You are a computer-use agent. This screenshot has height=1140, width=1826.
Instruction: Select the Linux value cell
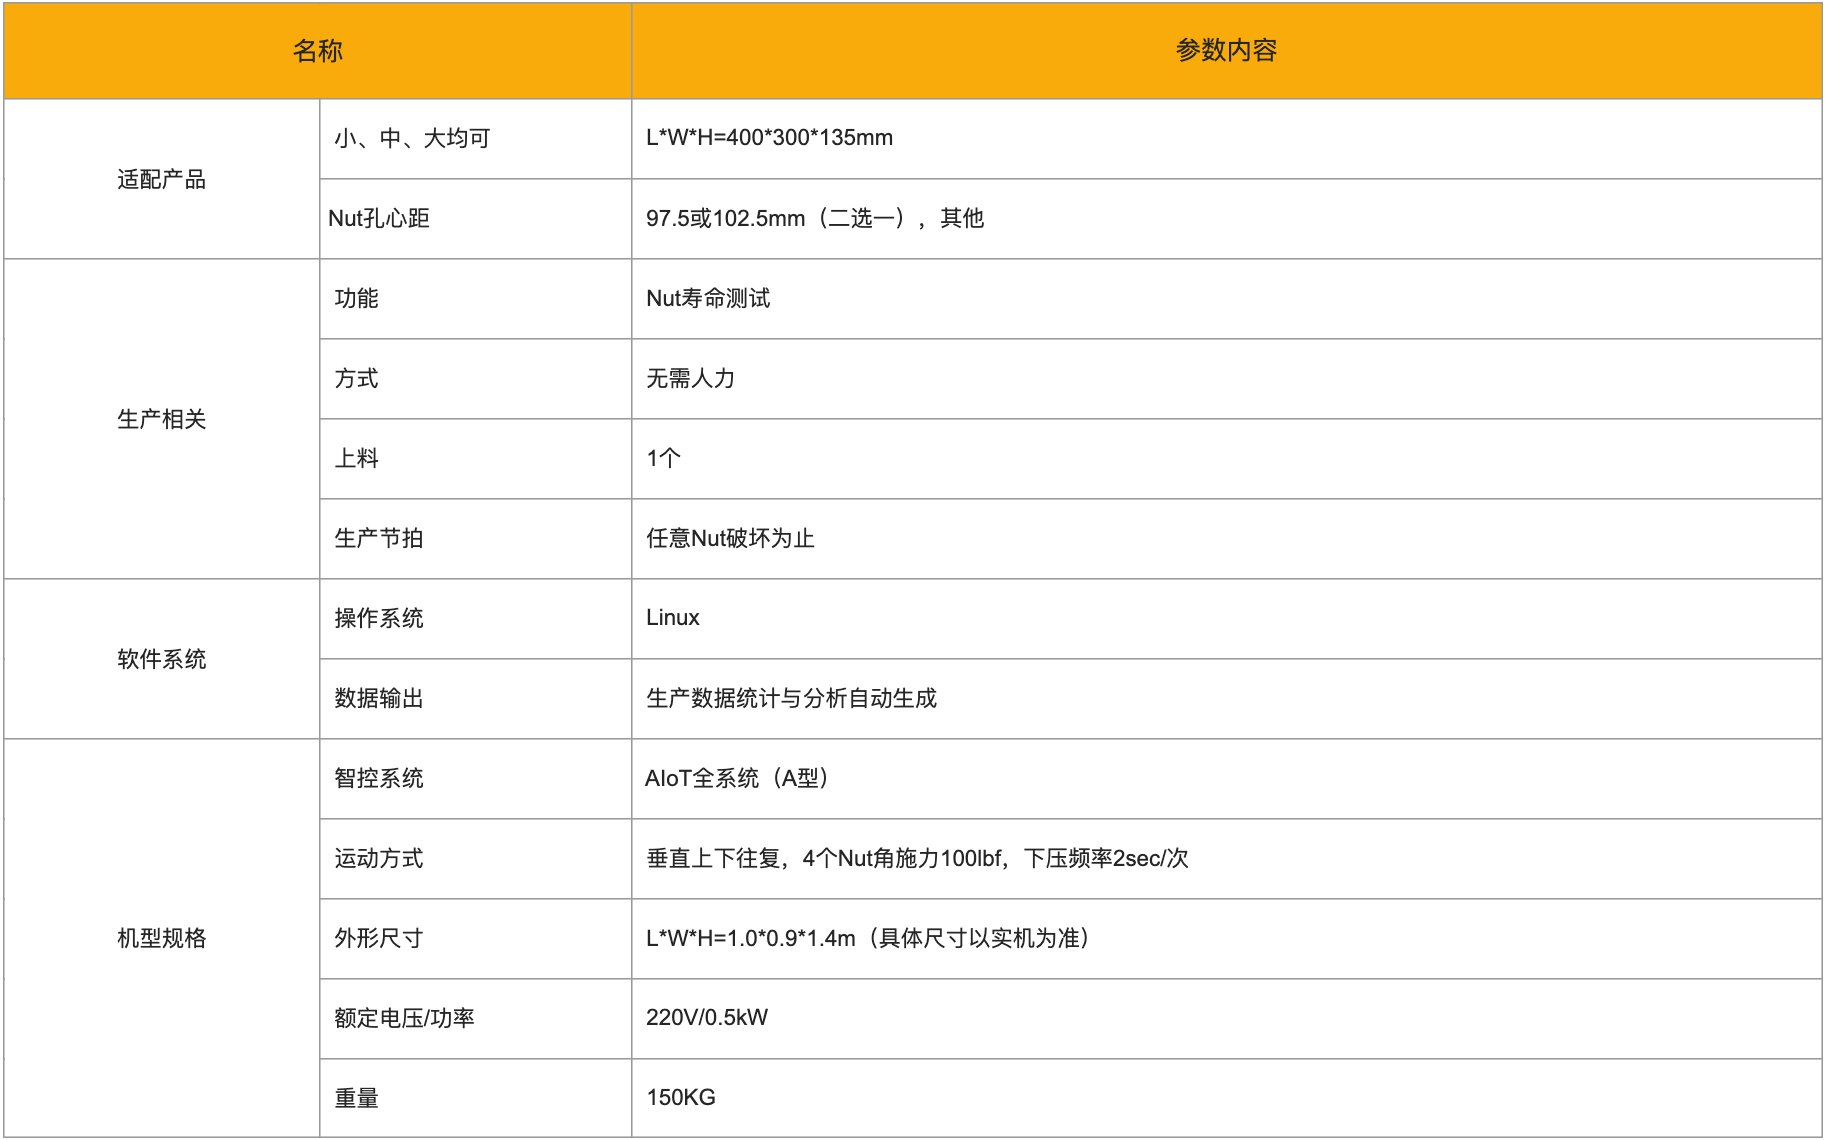[x=673, y=618]
